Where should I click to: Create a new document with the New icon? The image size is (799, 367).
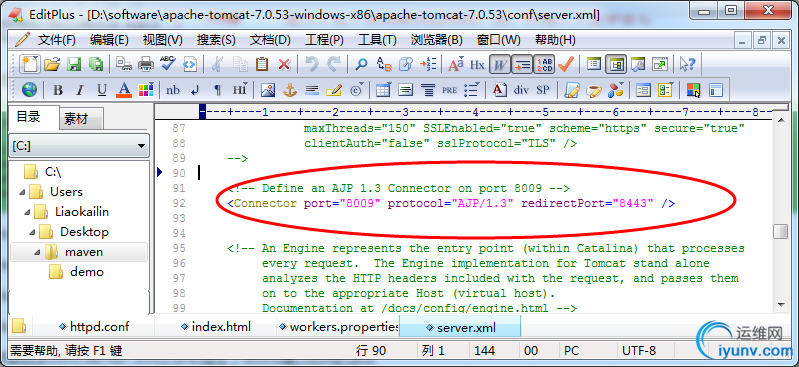[30, 64]
